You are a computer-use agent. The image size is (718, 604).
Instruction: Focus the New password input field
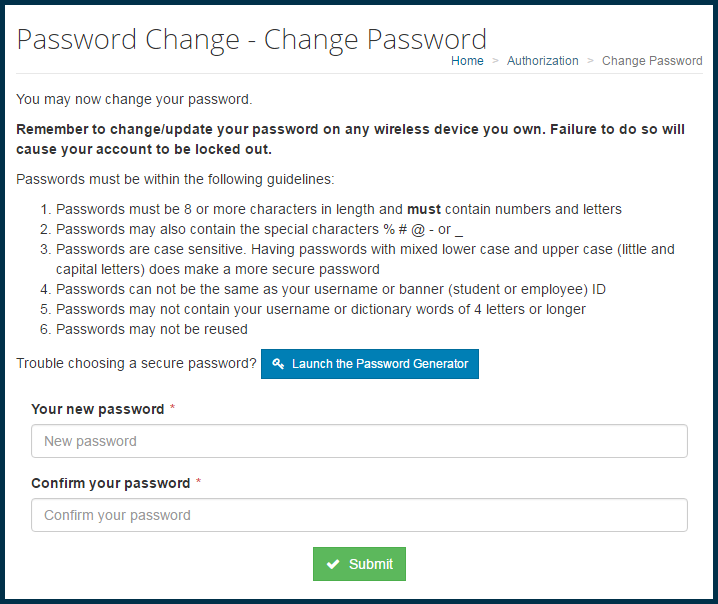[359, 441]
